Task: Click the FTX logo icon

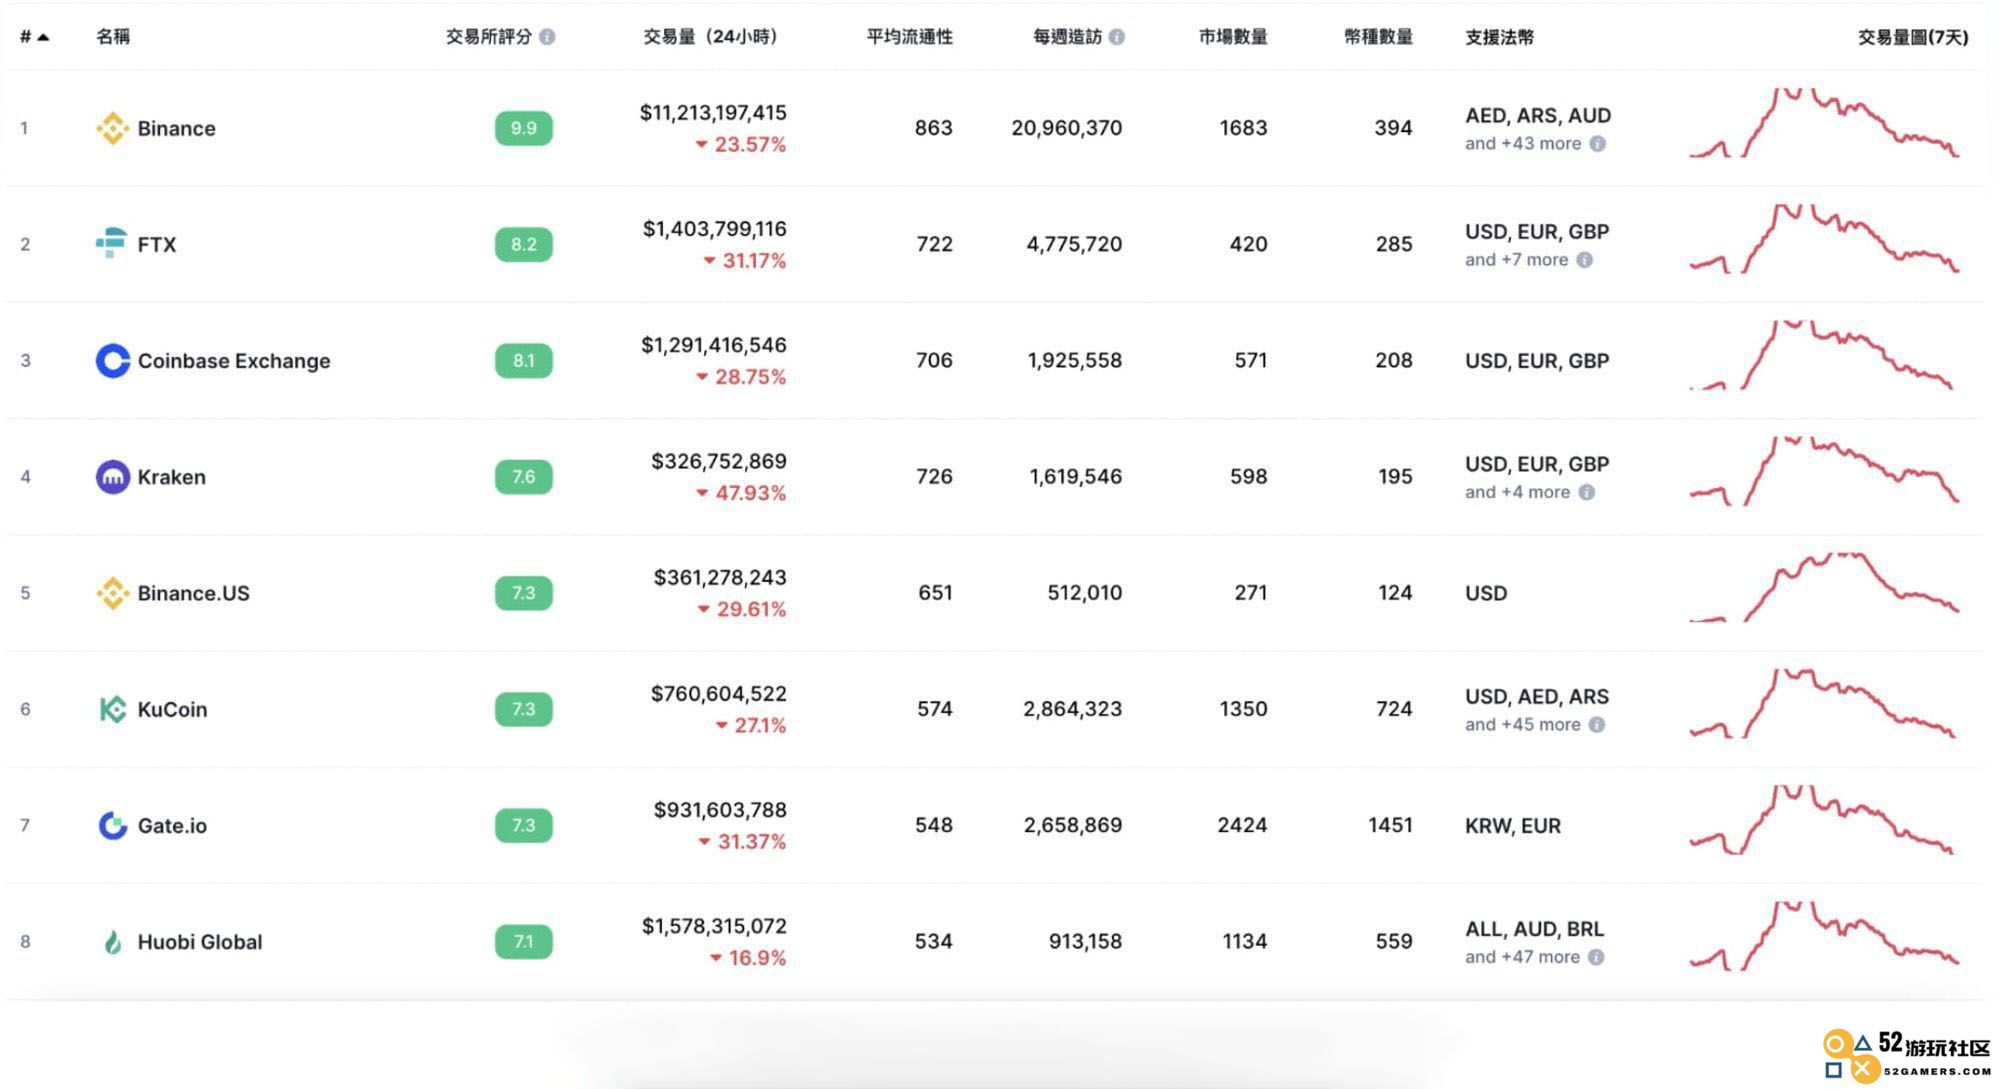Action: 111,243
